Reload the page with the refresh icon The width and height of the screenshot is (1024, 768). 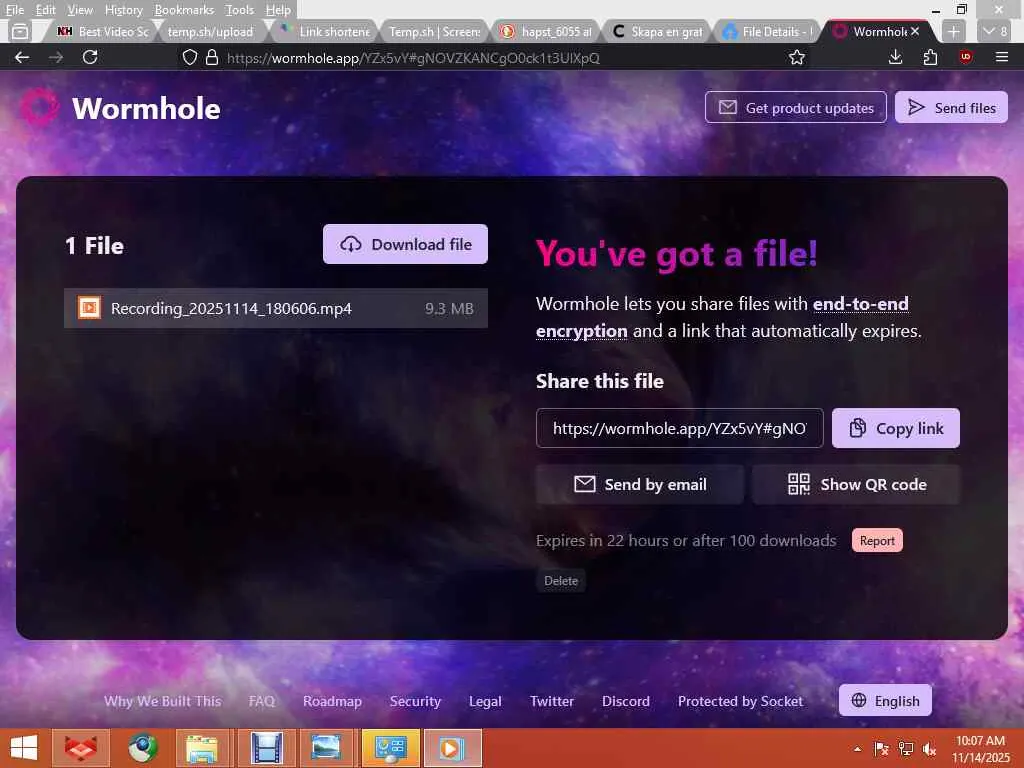[x=90, y=57]
